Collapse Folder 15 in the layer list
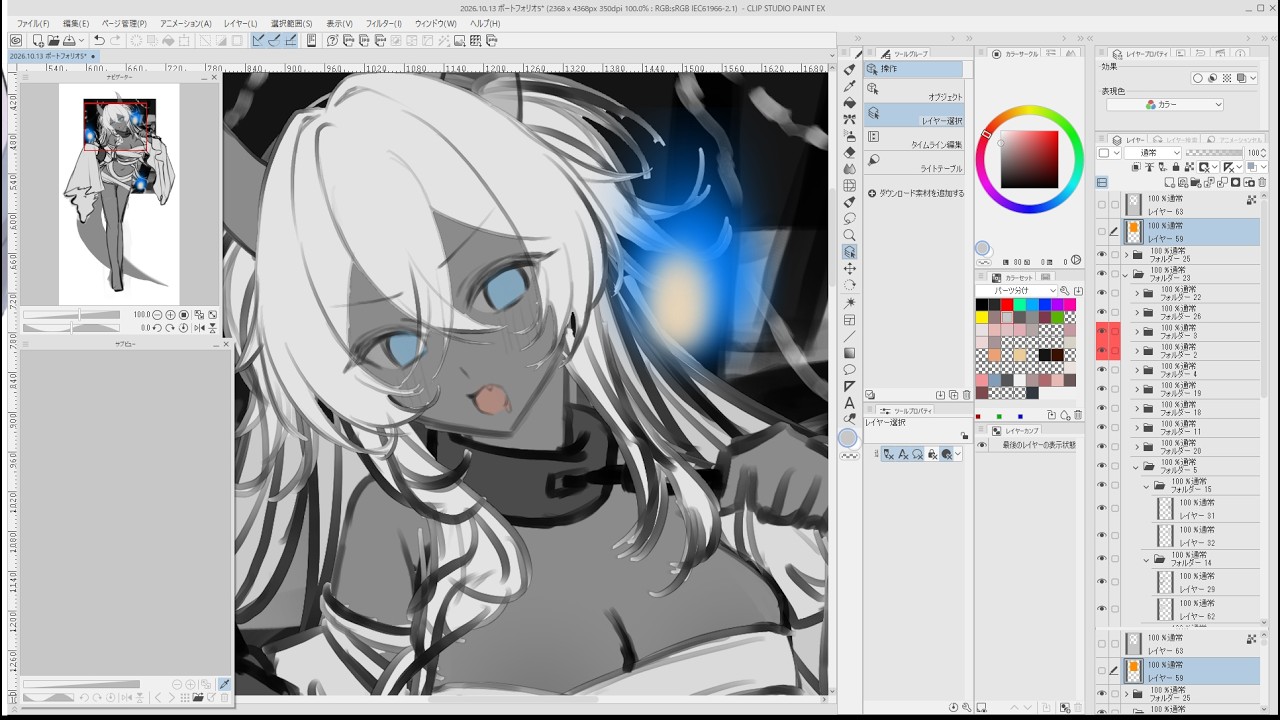1280x720 pixels. 1147,485
